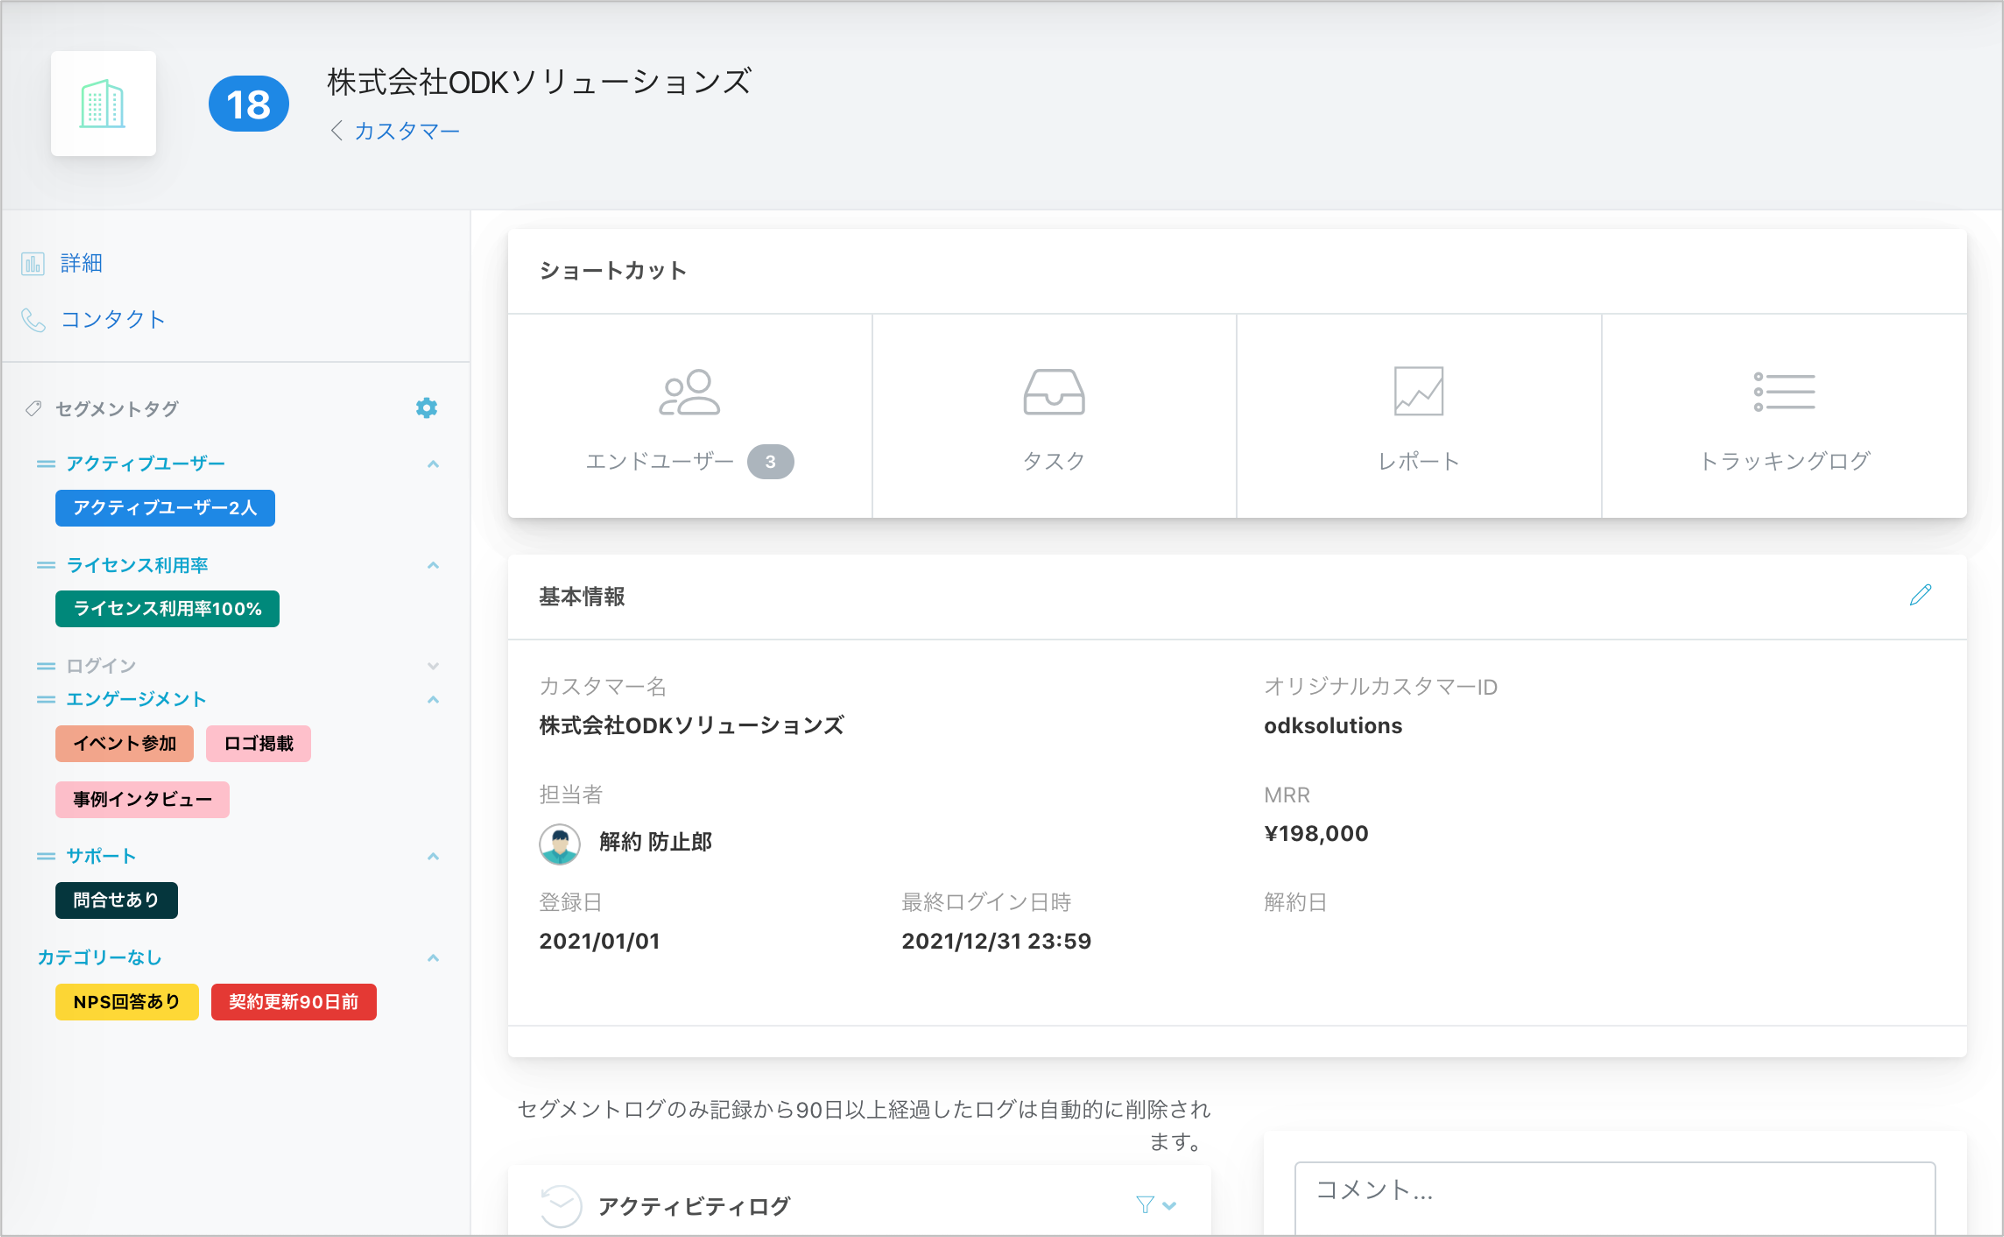Screen dimensions: 2004x1237
Task: Click registration date 2021/01/01
Action: tap(599, 941)
